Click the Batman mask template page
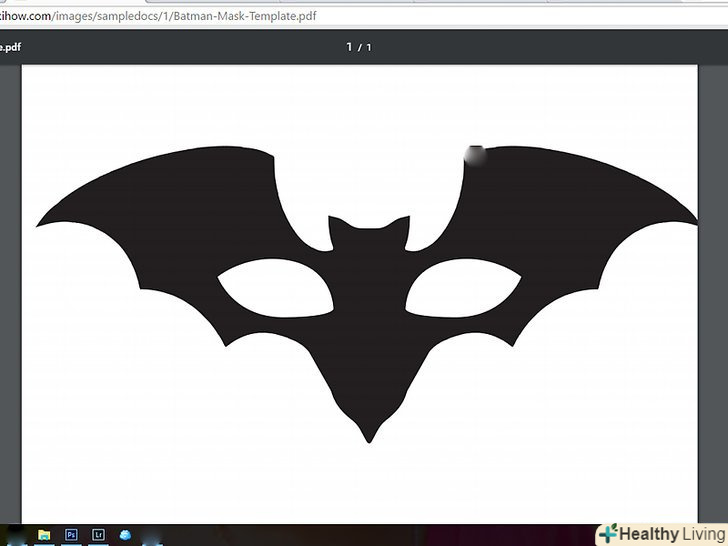Image resolution: width=728 pixels, height=546 pixels. tap(359, 294)
